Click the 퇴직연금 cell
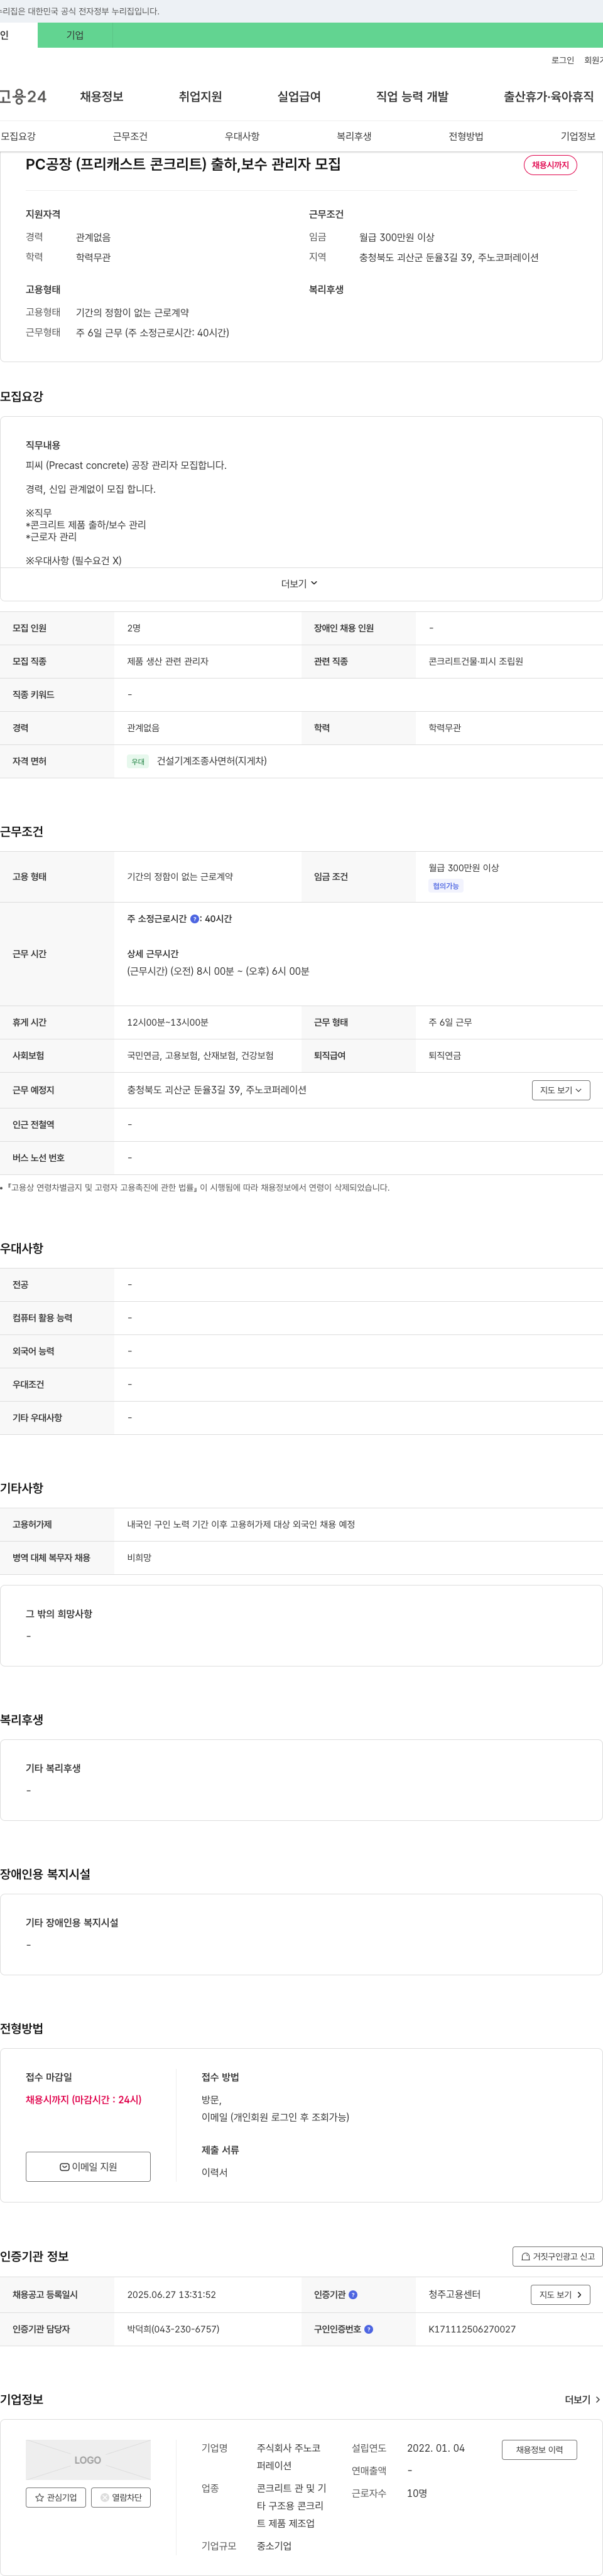Viewport: 603px width, 2576px height. pos(445,1055)
